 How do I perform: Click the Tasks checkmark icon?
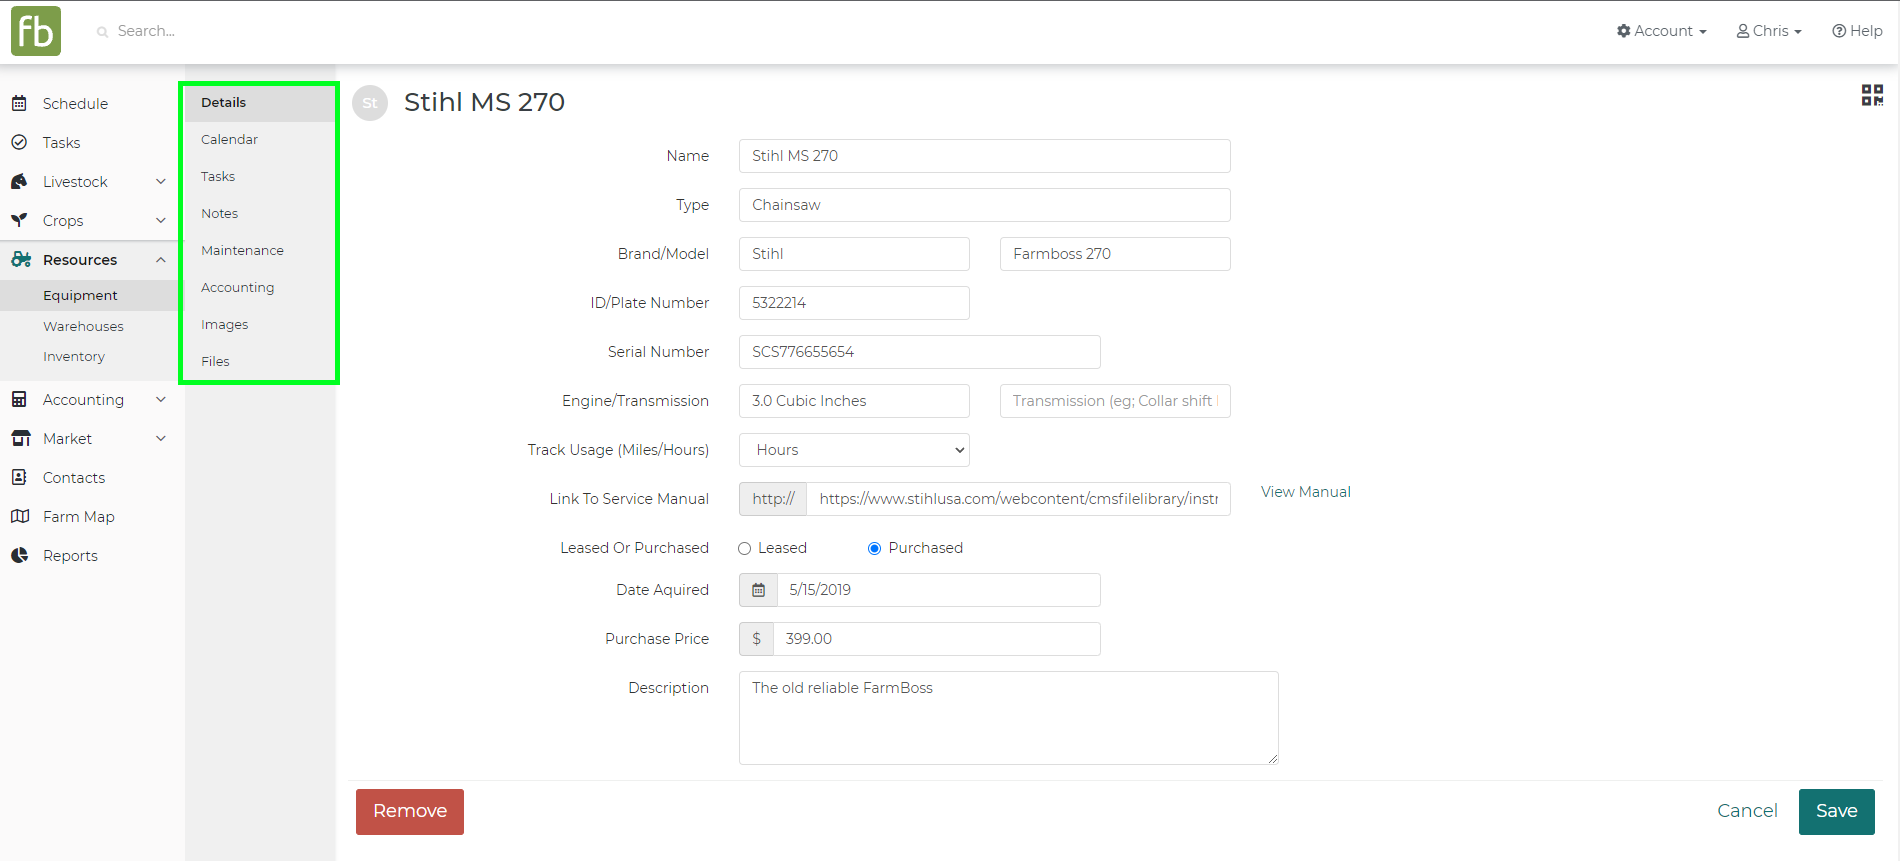[19, 142]
